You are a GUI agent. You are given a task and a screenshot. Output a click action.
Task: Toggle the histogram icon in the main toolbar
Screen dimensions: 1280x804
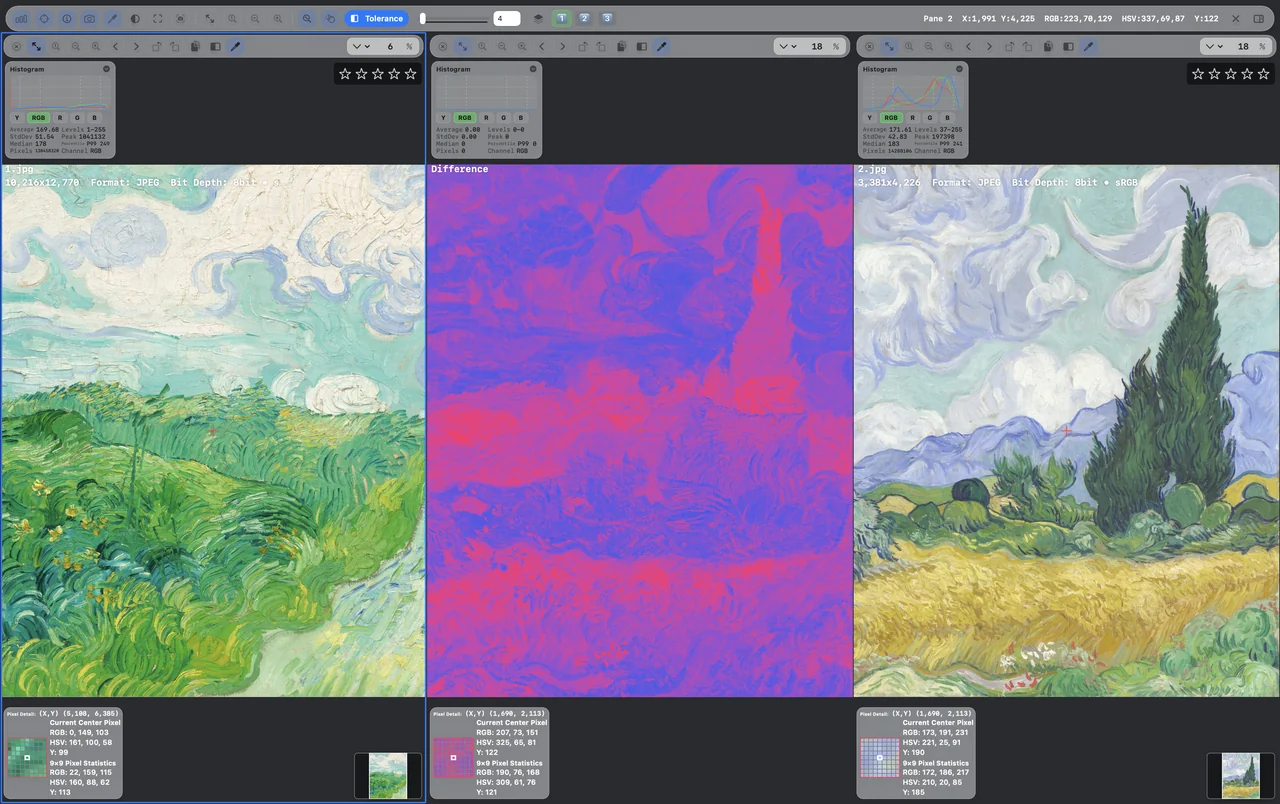tap(21, 19)
